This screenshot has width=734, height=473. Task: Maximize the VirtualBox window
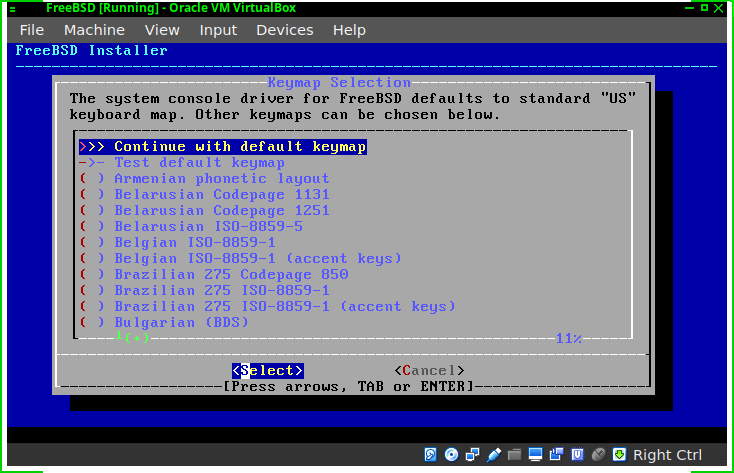click(x=704, y=8)
